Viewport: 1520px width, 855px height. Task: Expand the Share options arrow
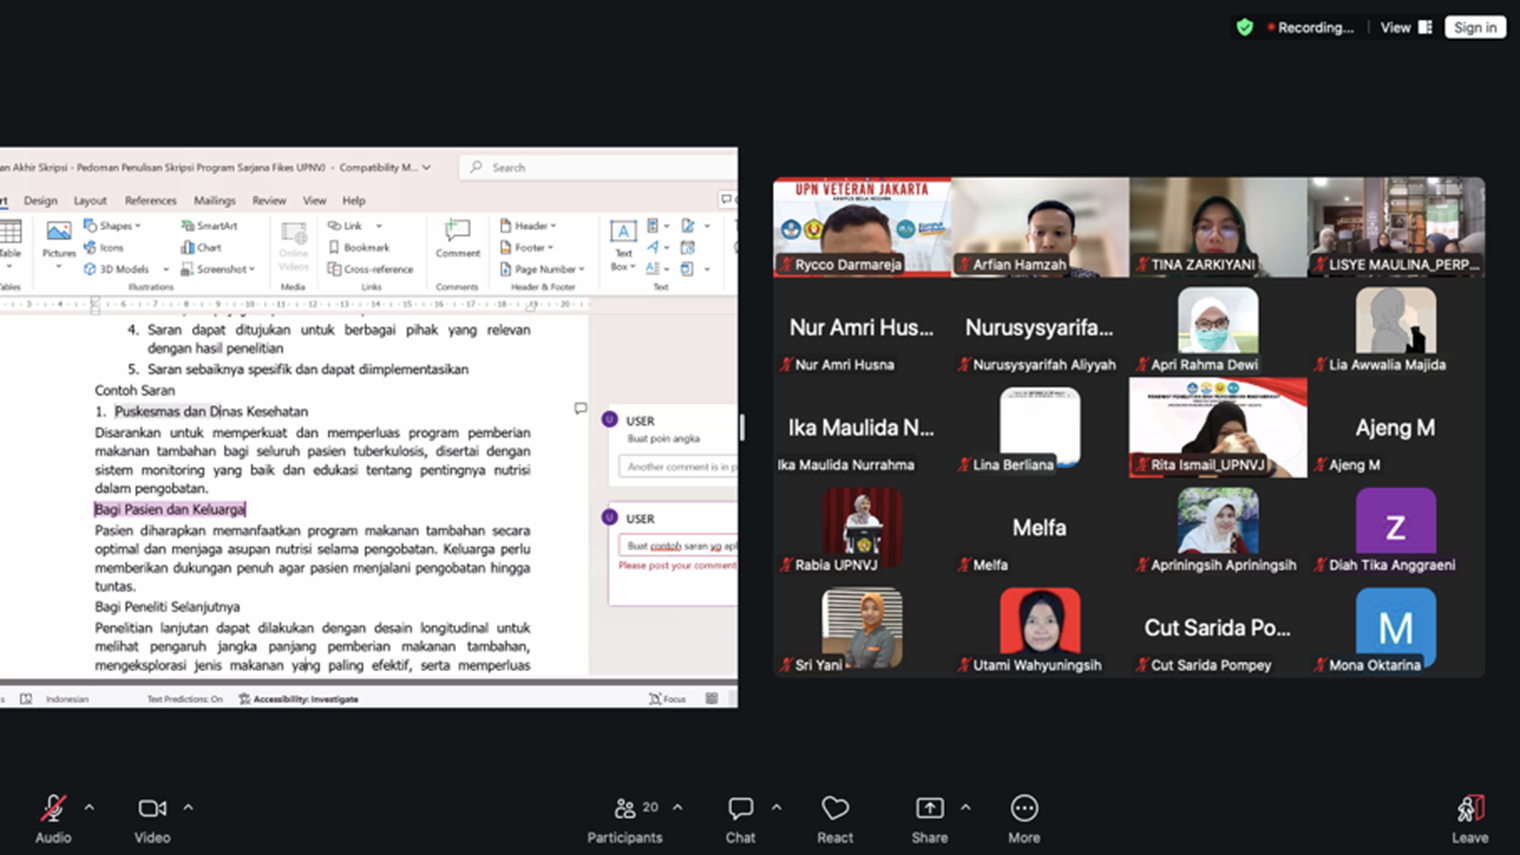pos(965,807)
